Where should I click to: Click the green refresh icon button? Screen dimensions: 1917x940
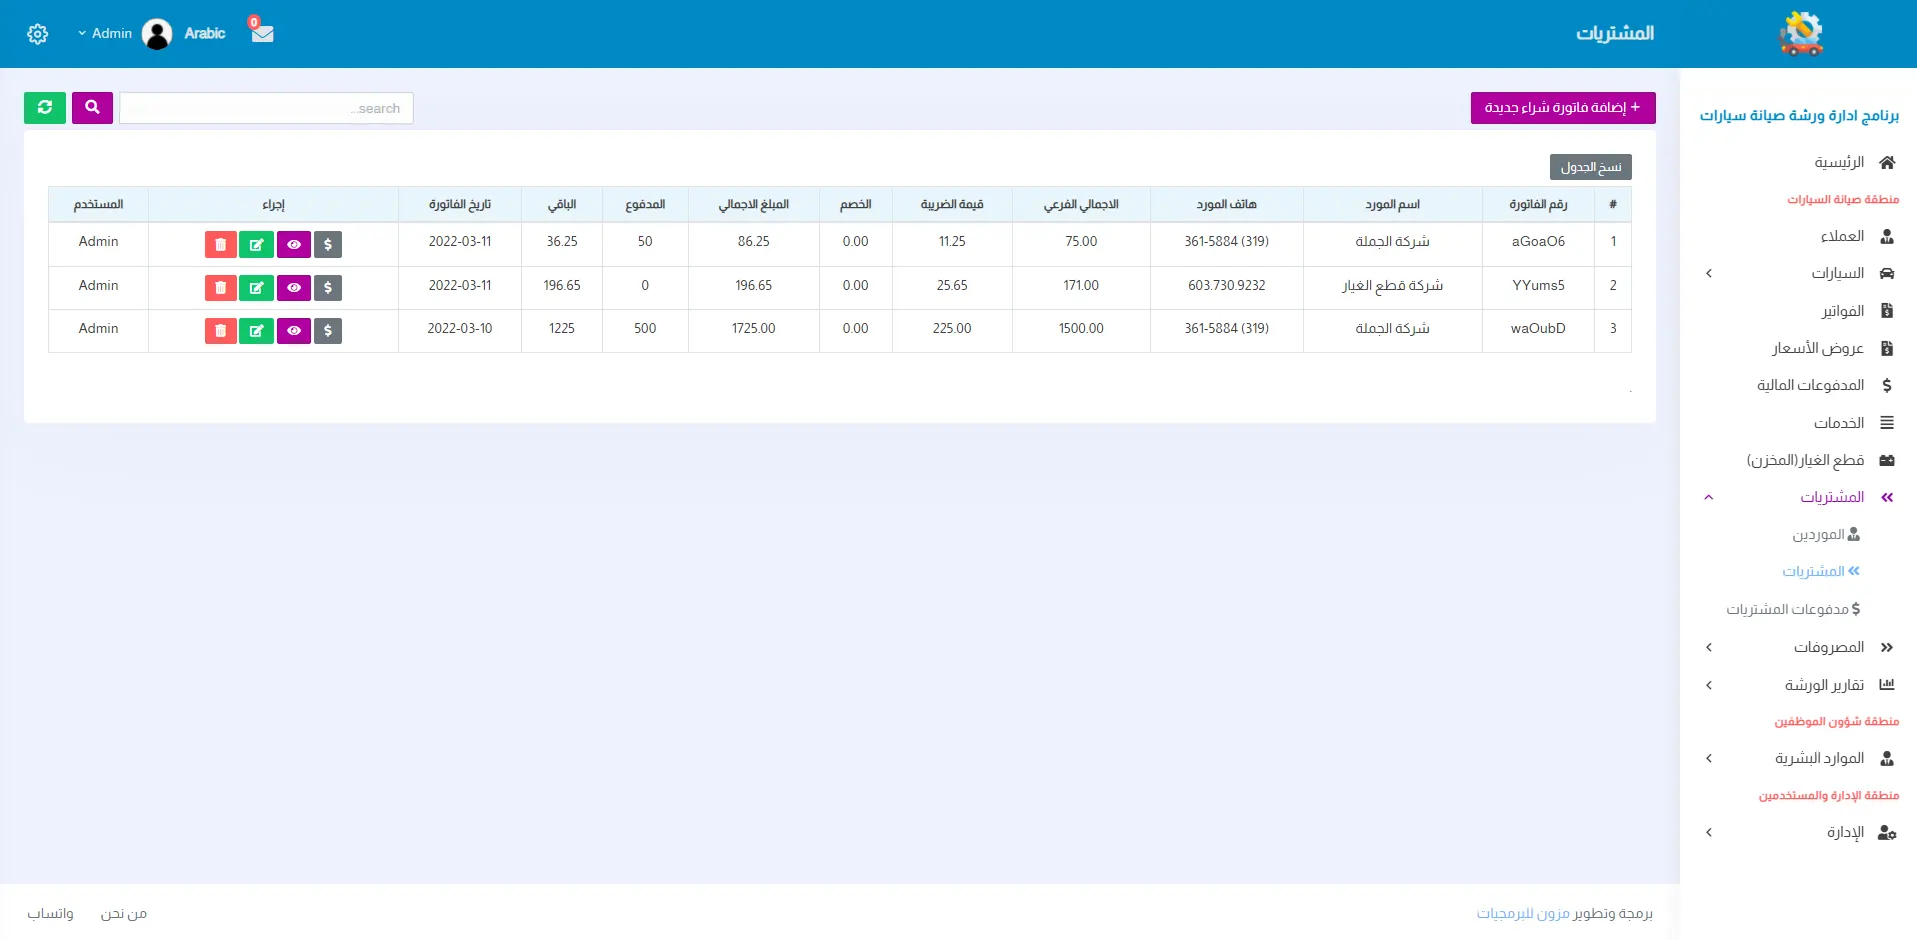point(45,107)
